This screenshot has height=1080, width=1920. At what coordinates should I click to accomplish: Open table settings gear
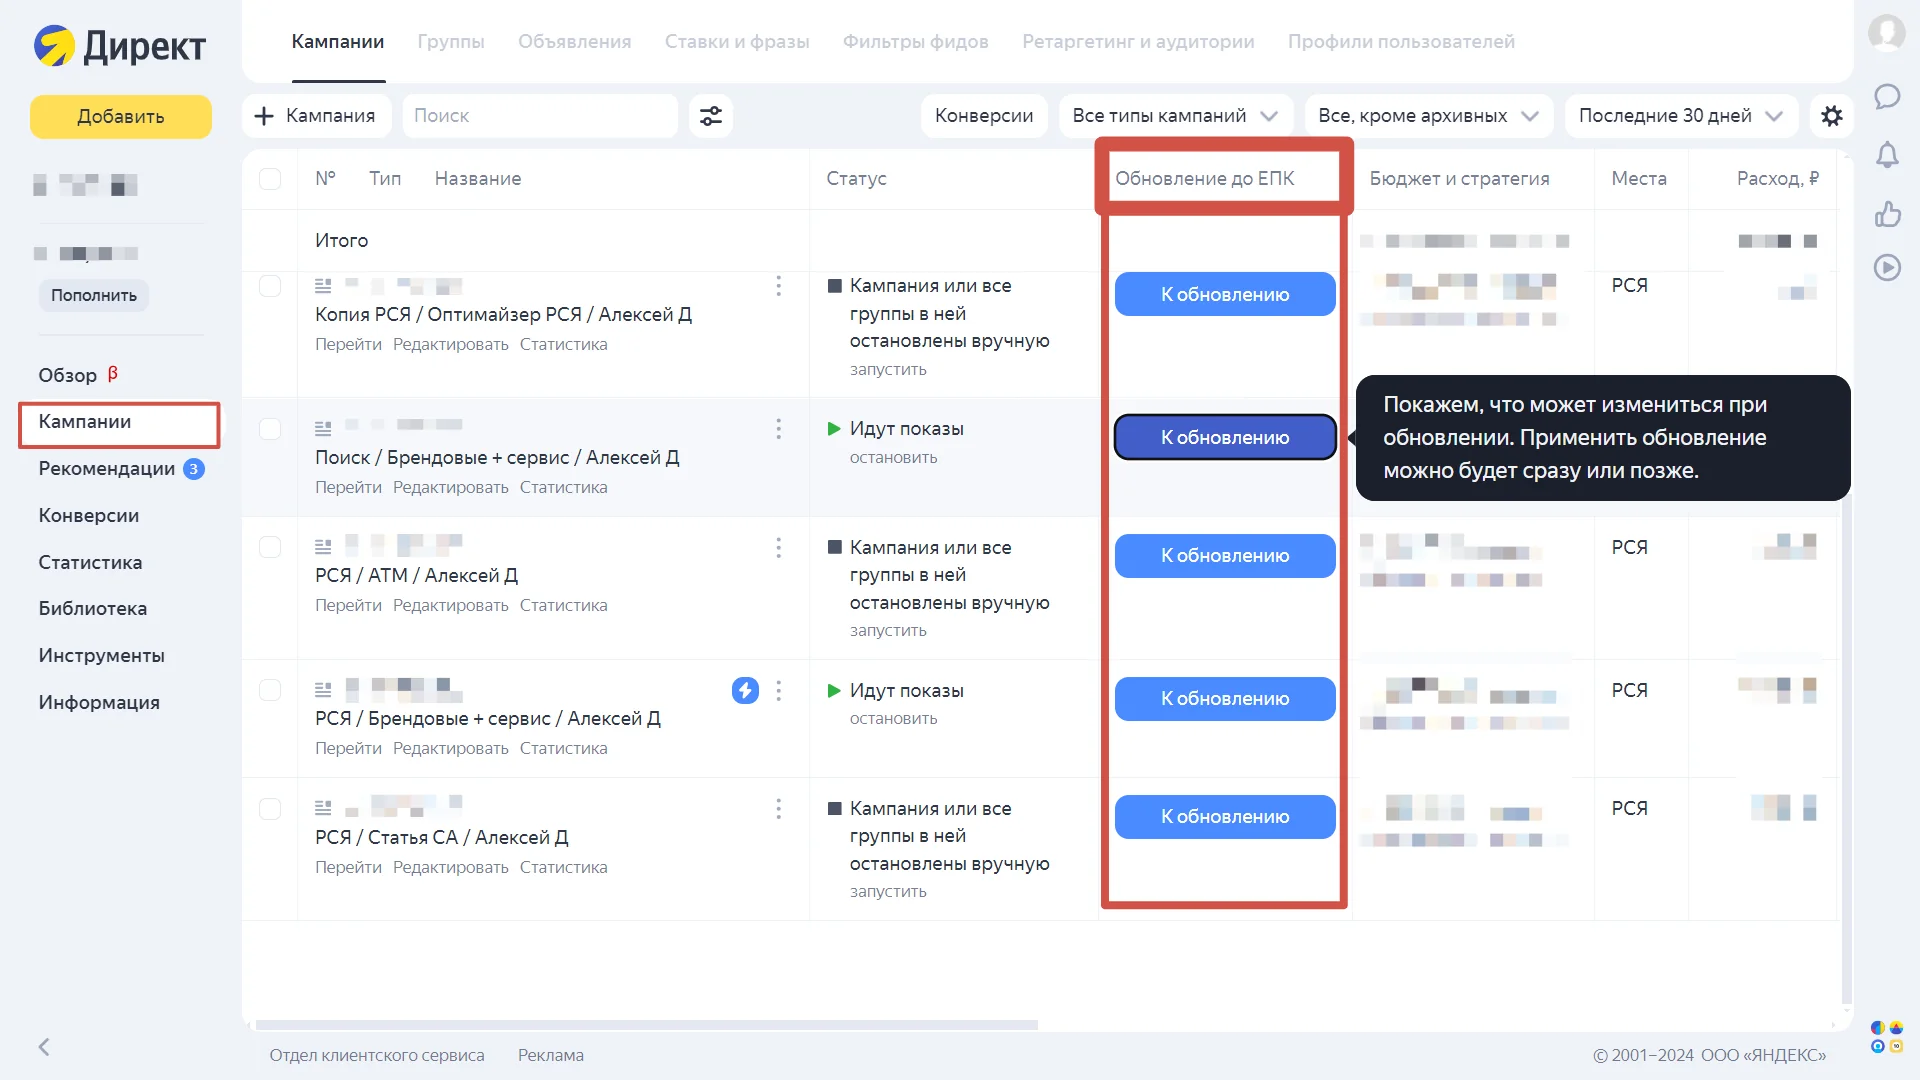(x=1831, y=116)
